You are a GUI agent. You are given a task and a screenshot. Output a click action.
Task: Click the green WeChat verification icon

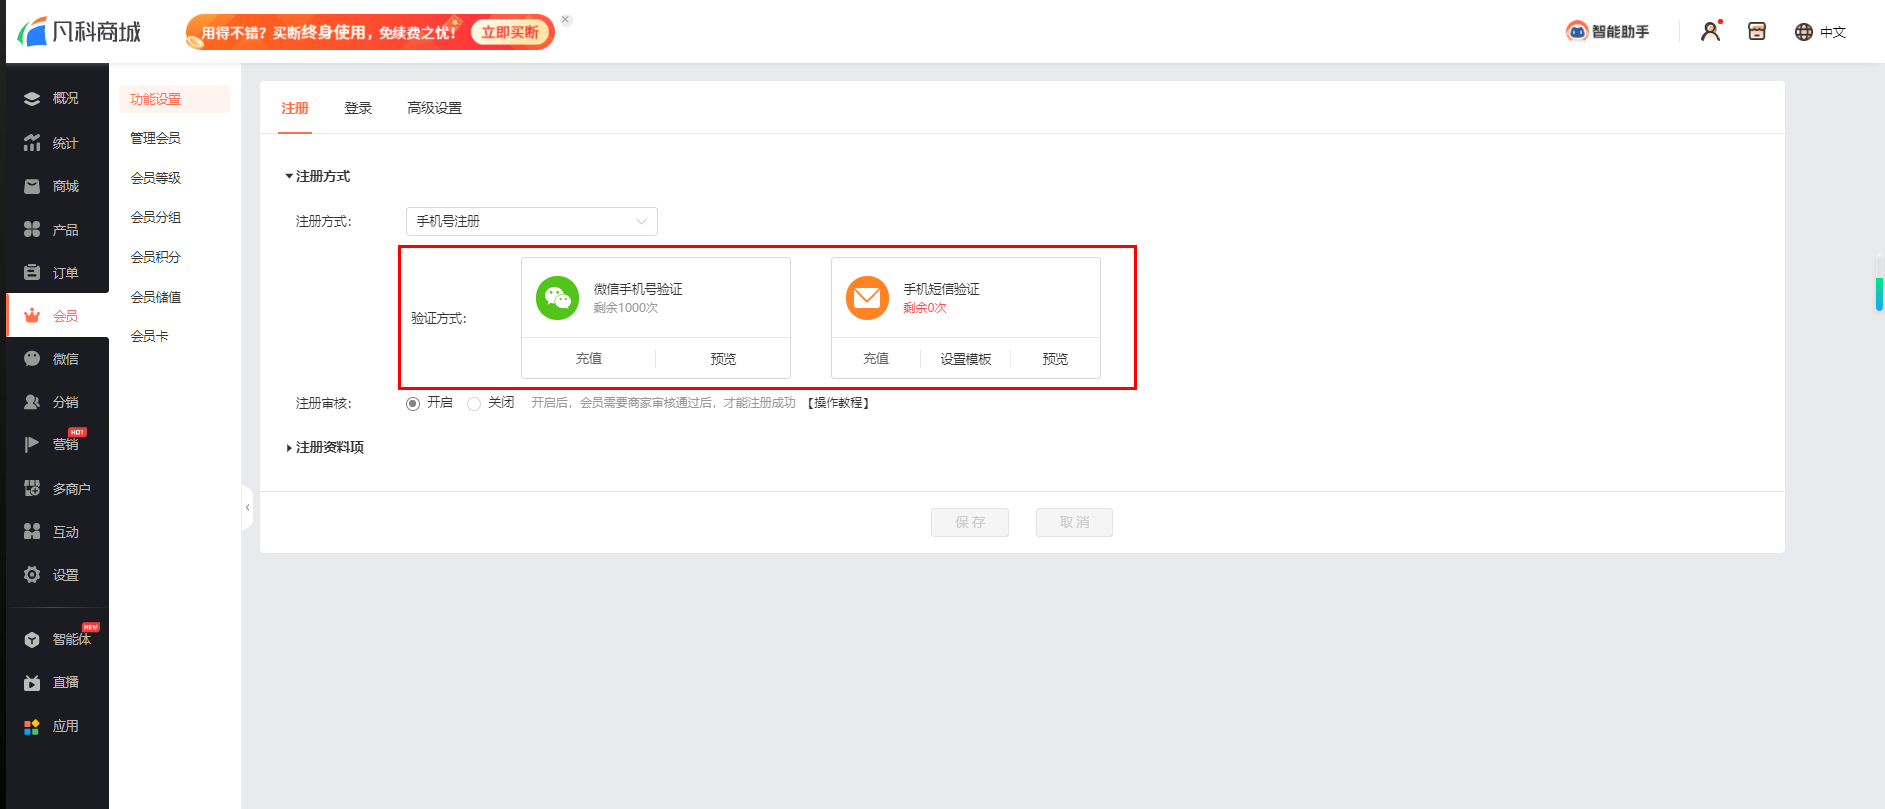point(558,298)
